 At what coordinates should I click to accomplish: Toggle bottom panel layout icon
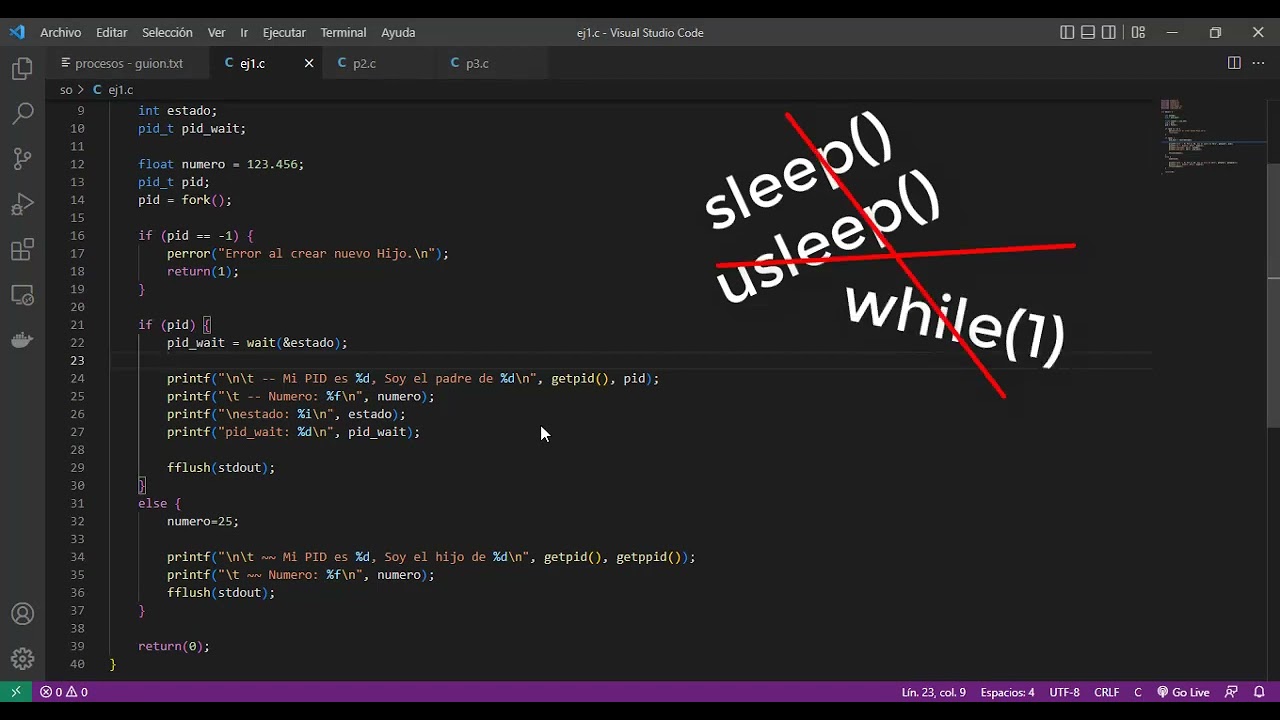tap(1088, 32)
